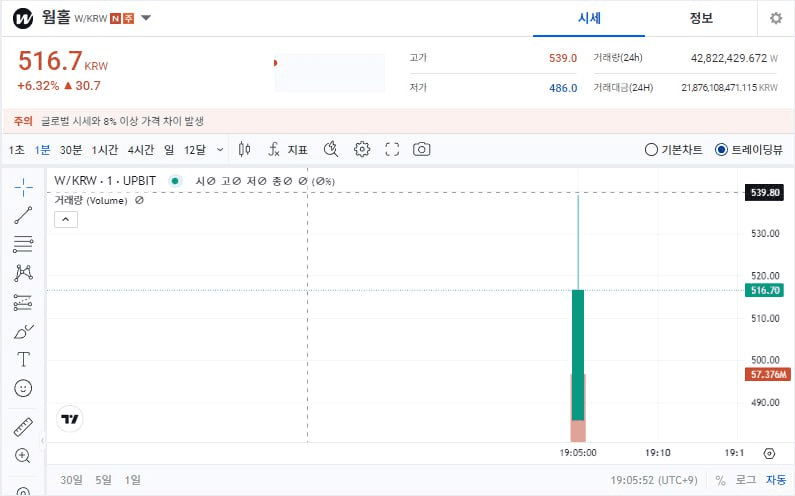Select the 30분 timeframe
The height and width of the screenshot is (496, 795).
(x=70, y=150)
